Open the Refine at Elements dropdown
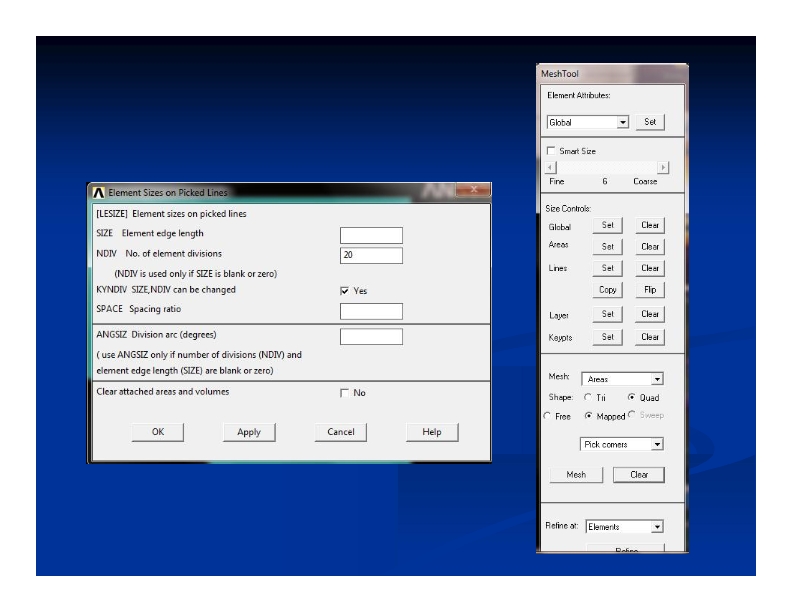This screenshot has height=612, width=792. (656, 526)
